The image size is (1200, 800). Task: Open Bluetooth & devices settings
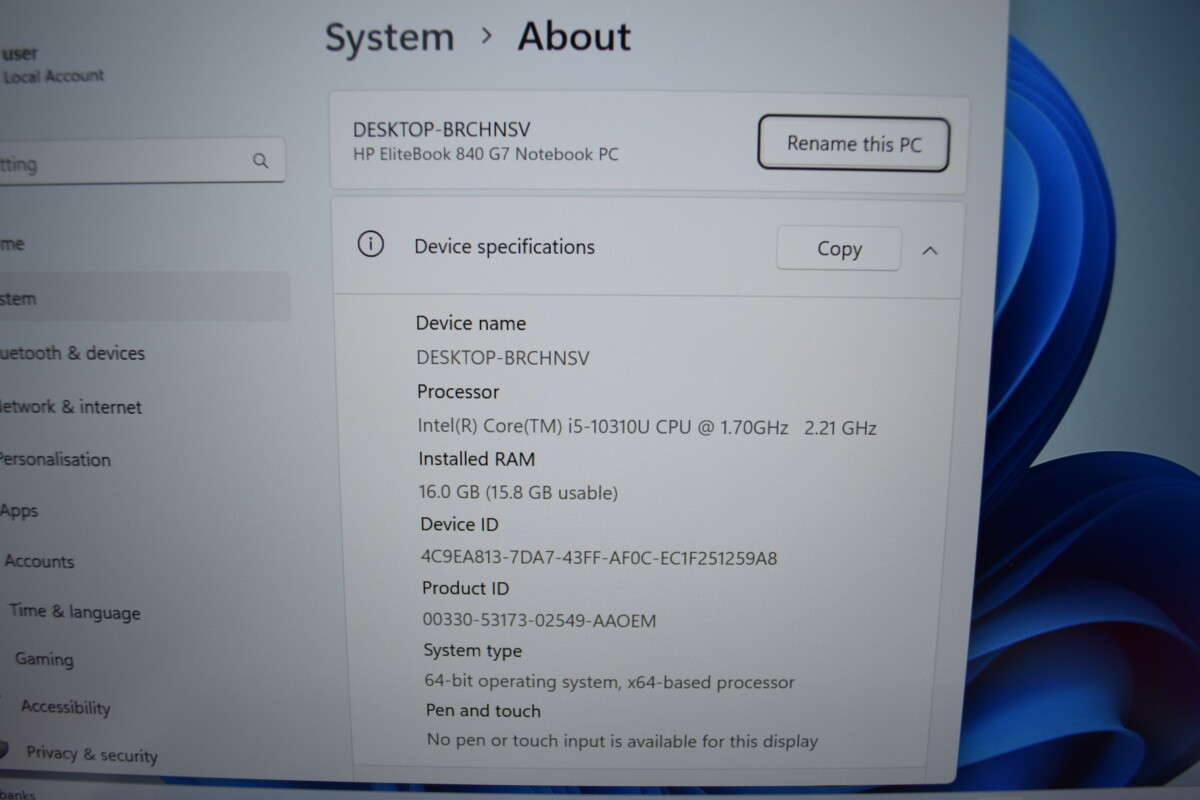tap(72, 353)
